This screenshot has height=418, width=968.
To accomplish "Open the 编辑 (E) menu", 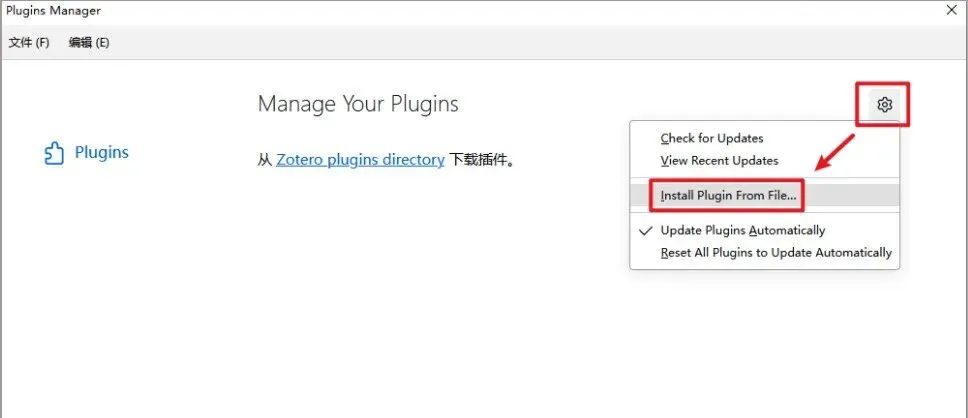I will (89, 43).
